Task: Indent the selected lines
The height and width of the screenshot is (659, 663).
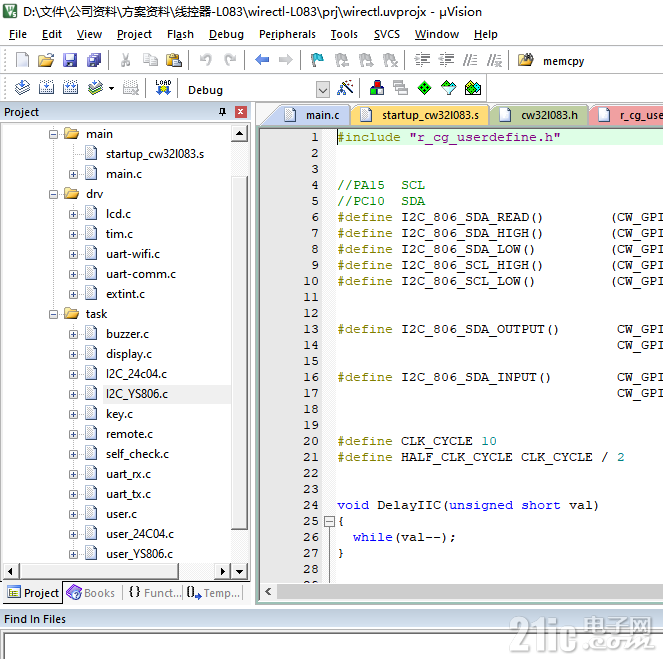Action: click(x=422, y=60)
